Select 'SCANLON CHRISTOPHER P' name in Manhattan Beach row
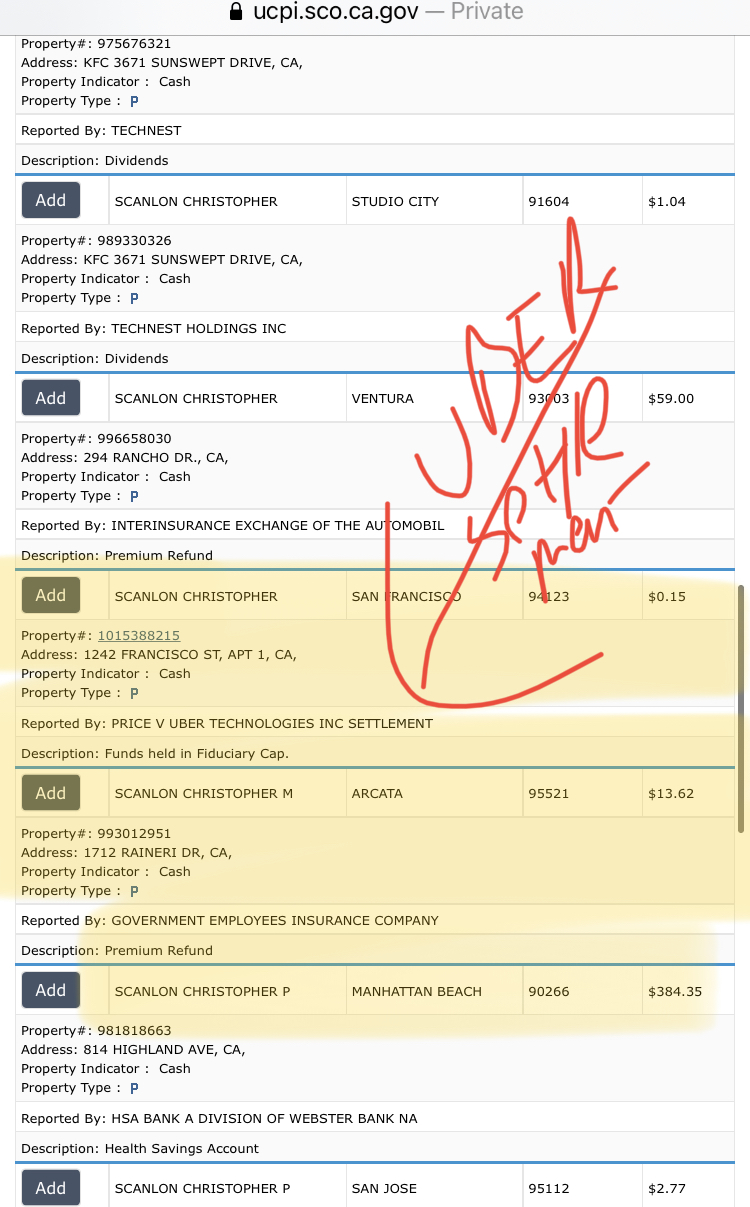This screenshot has height=1207, width=750. [202, 991]
